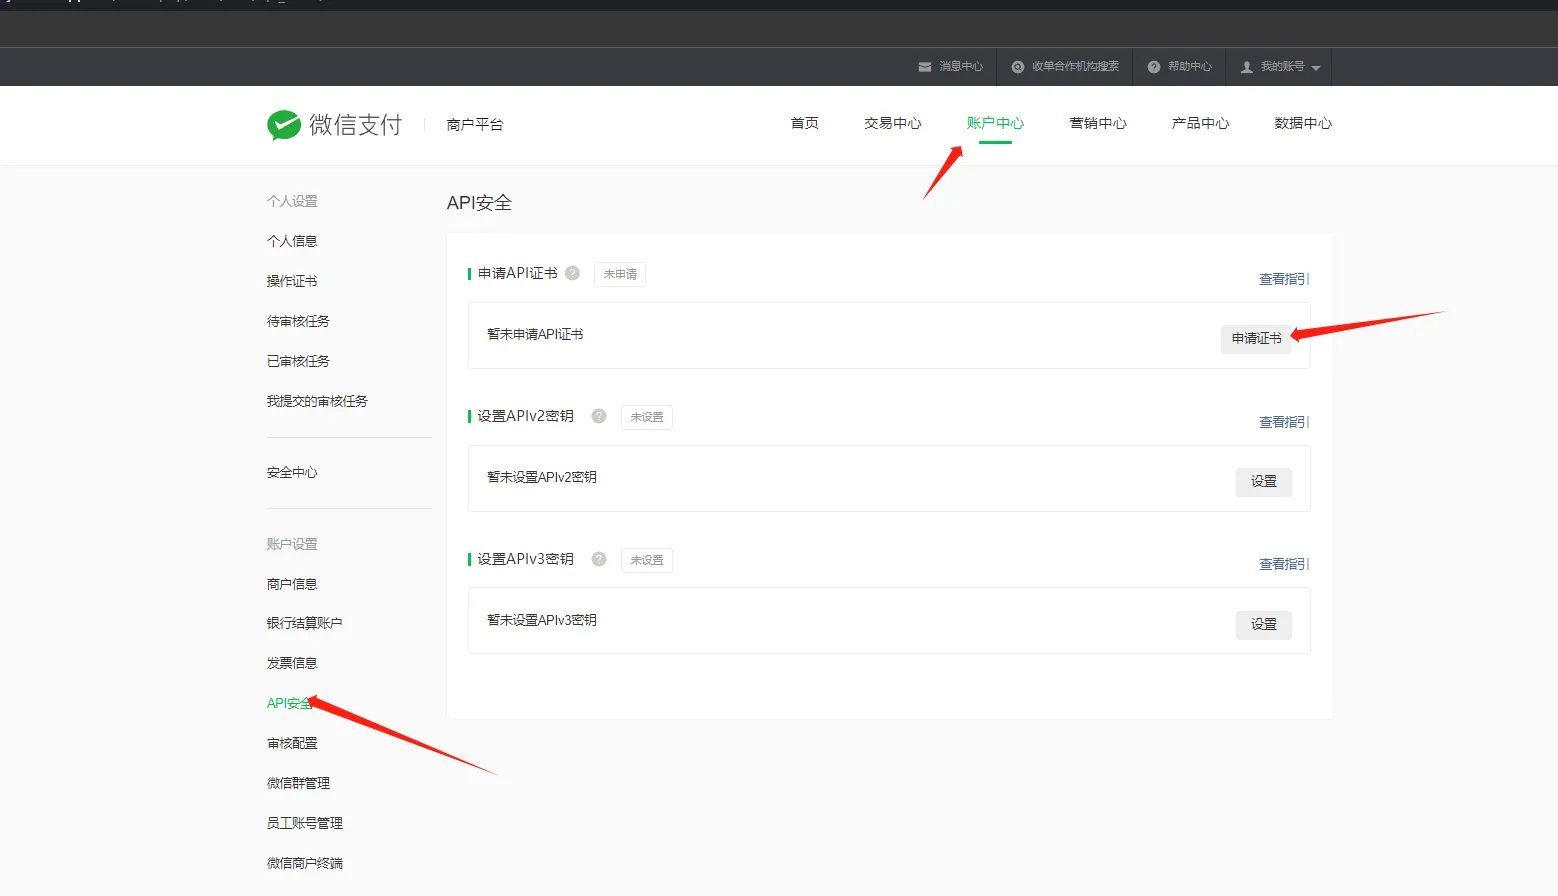
Task: Click 设置 for APIv3密钥
Action: 1263,623
